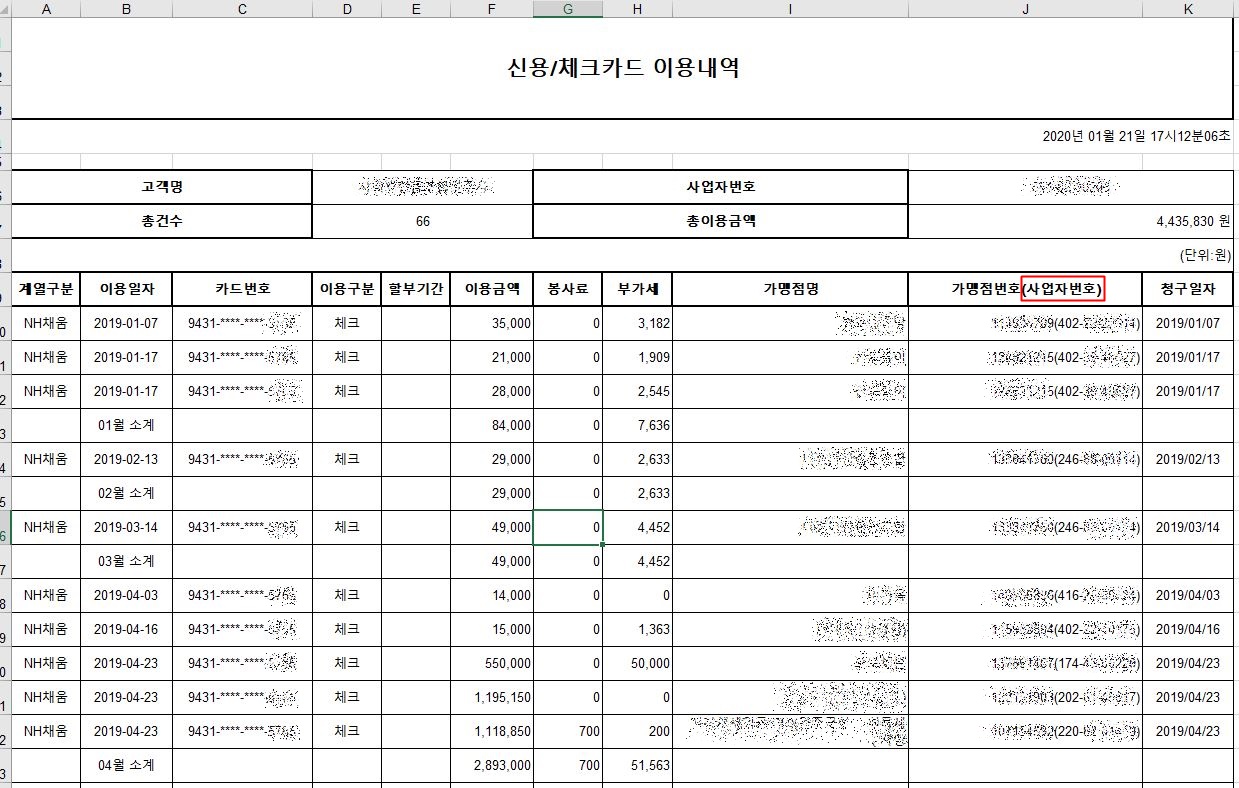This screenshot has height=788, width=1239.
Task: Click the 청구일자 table header
Action: click(1187, 289)
